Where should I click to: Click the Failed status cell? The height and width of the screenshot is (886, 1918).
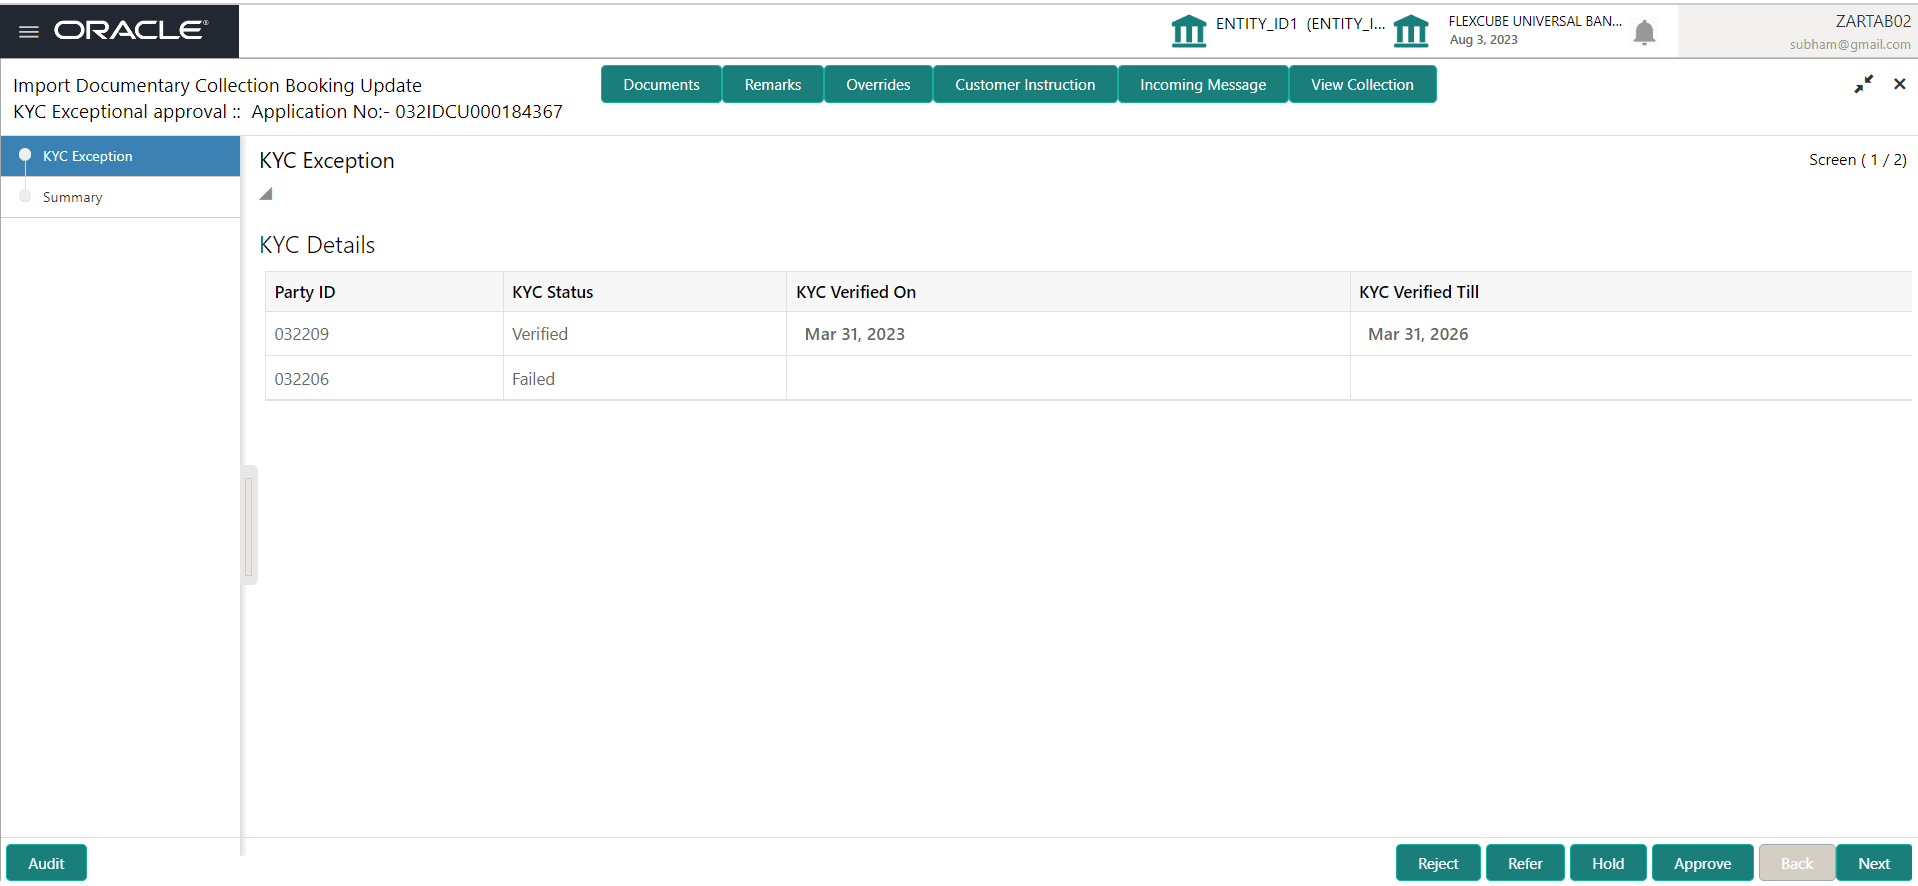[x=645, y=379]
